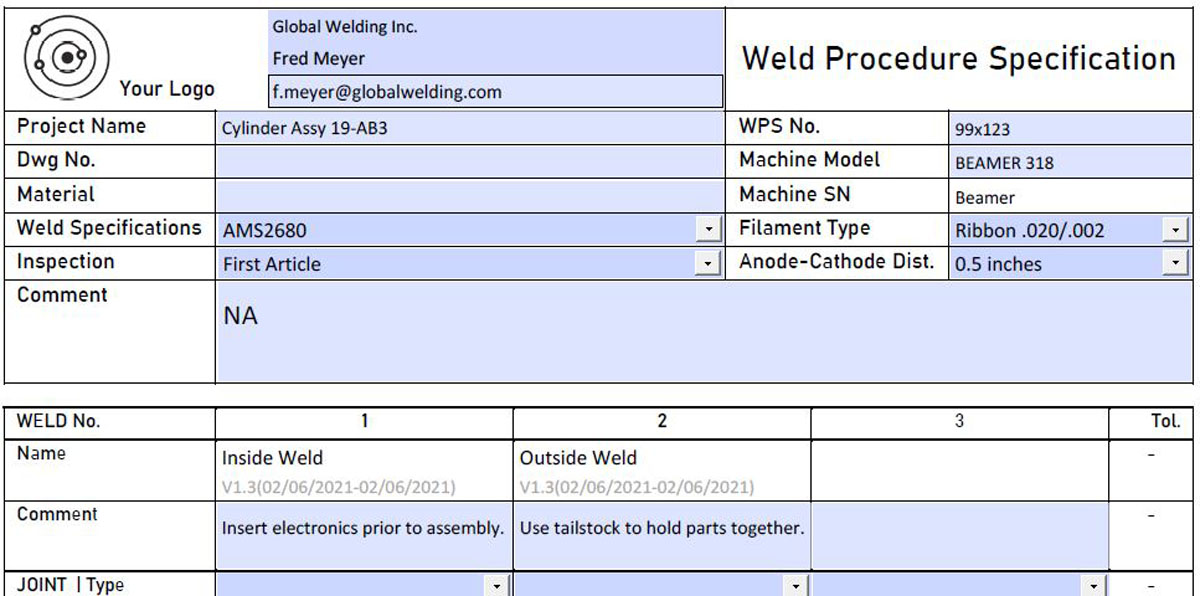Image resolution: width=1200 pixels, height=596 pixels.
Task: Expand the Inspection dropdown arrow
Action: tap(709, 264)
